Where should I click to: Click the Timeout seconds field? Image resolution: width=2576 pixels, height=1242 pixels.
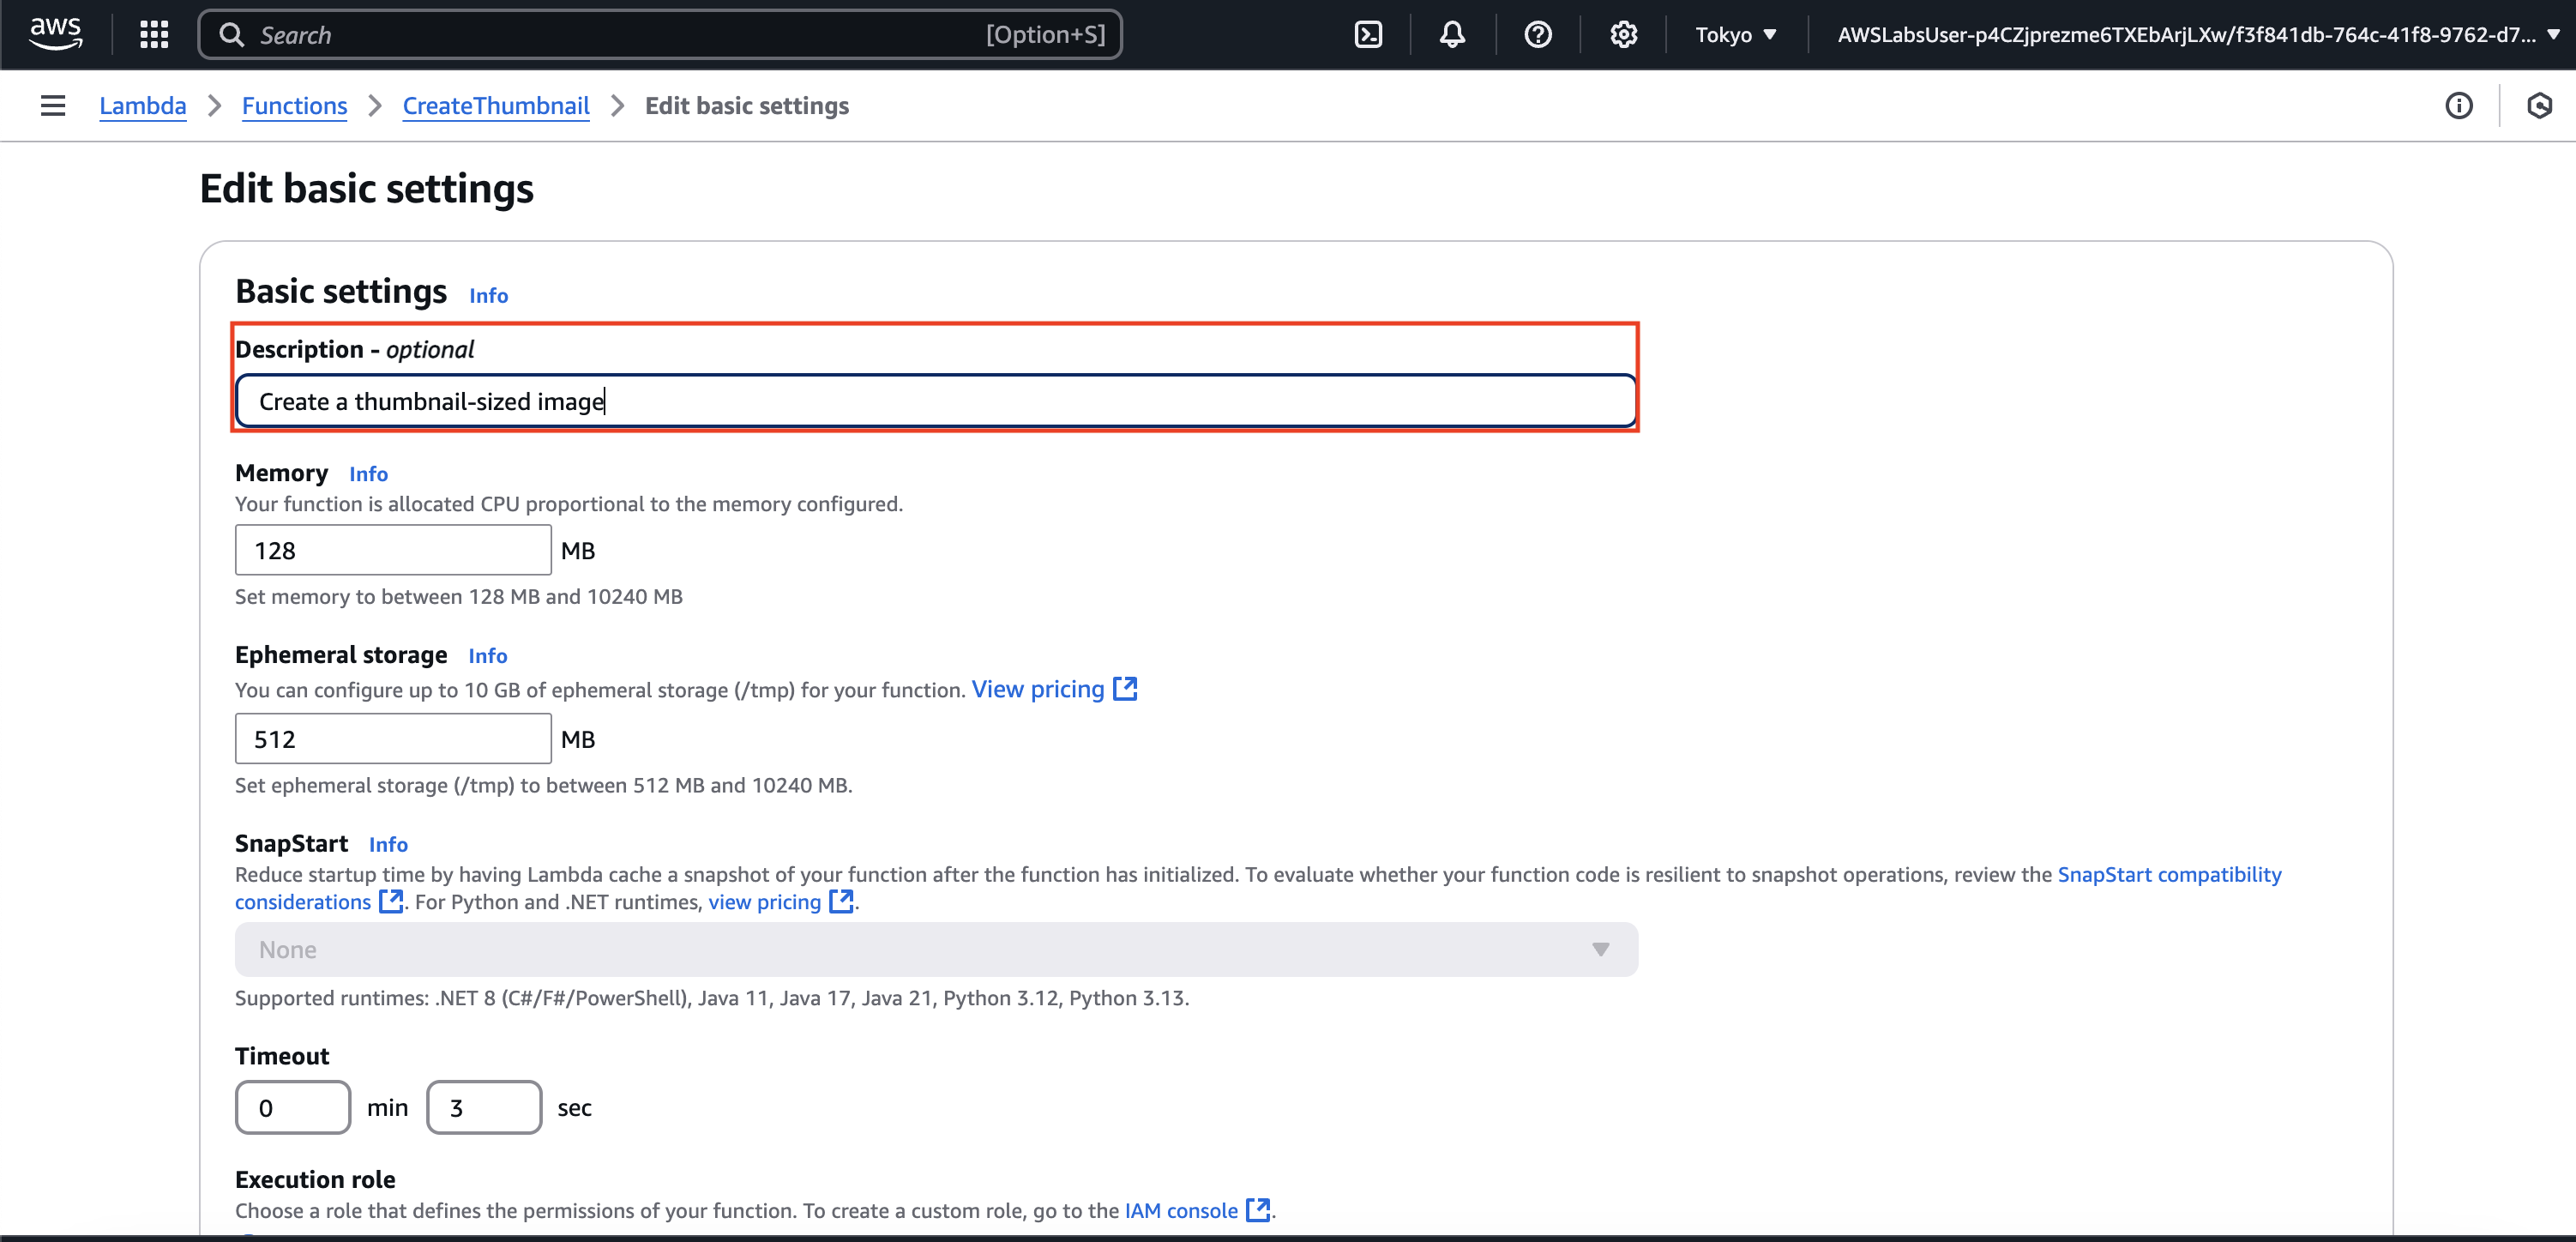483,1107
